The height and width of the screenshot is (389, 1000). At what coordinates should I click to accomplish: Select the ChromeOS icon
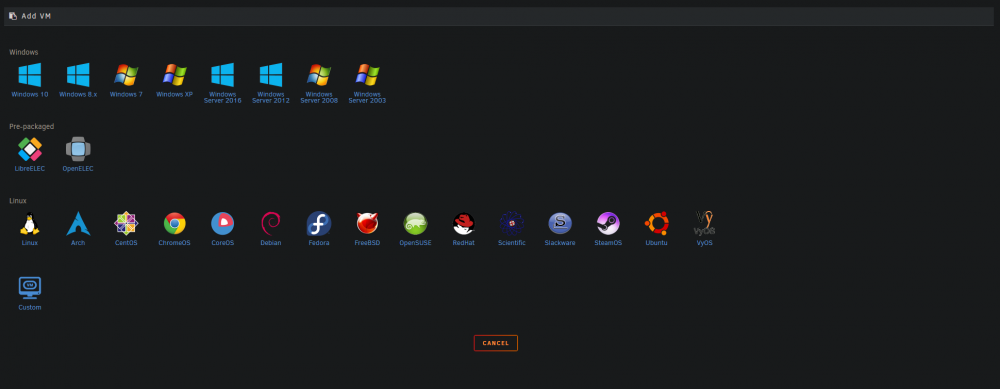(x=174, y=224)
